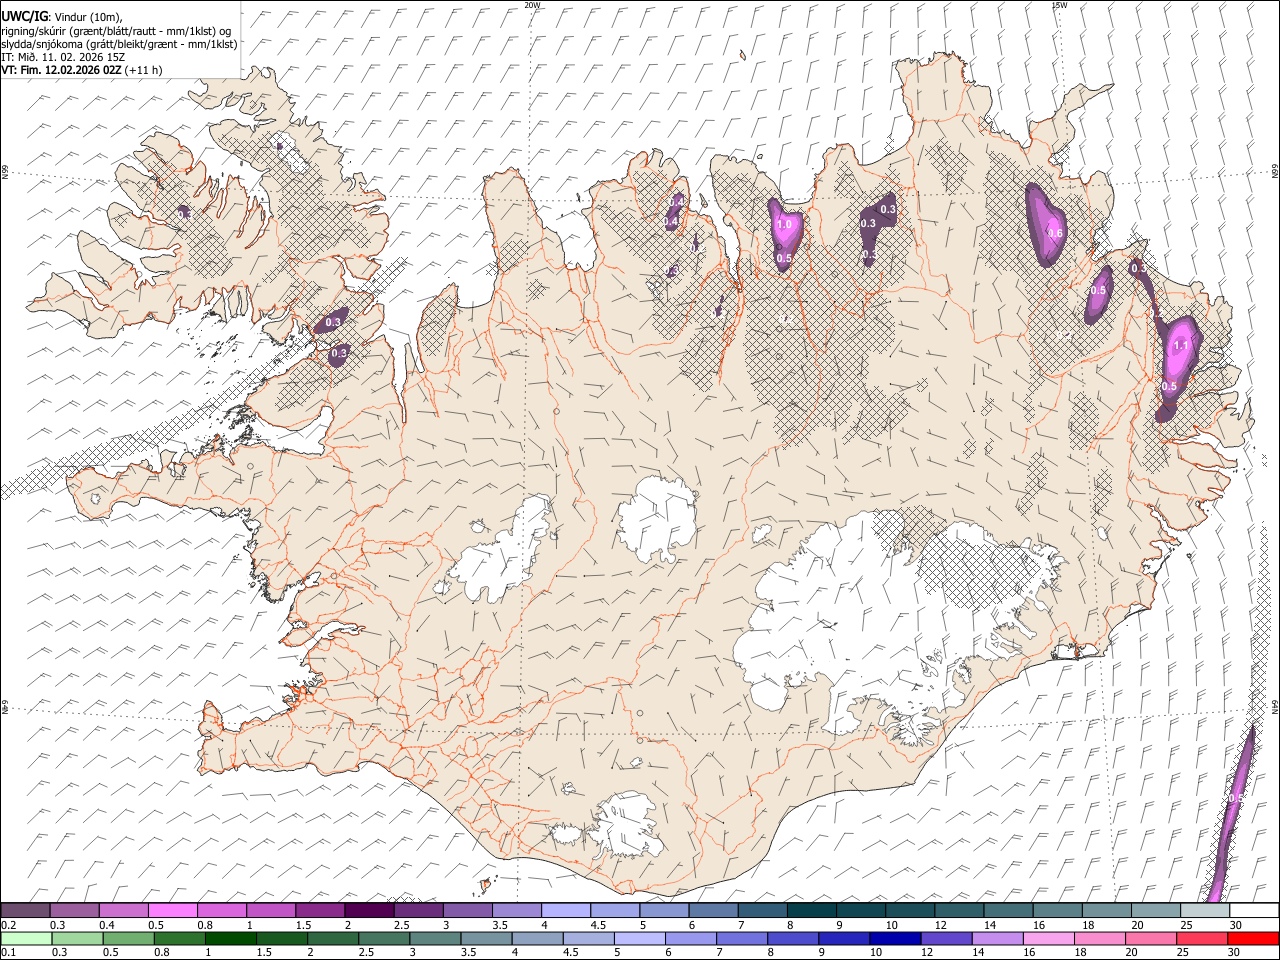Pick the 1 swatch in the snow legend
This screenshot has width=1280, height=960.
pos(271,910)
